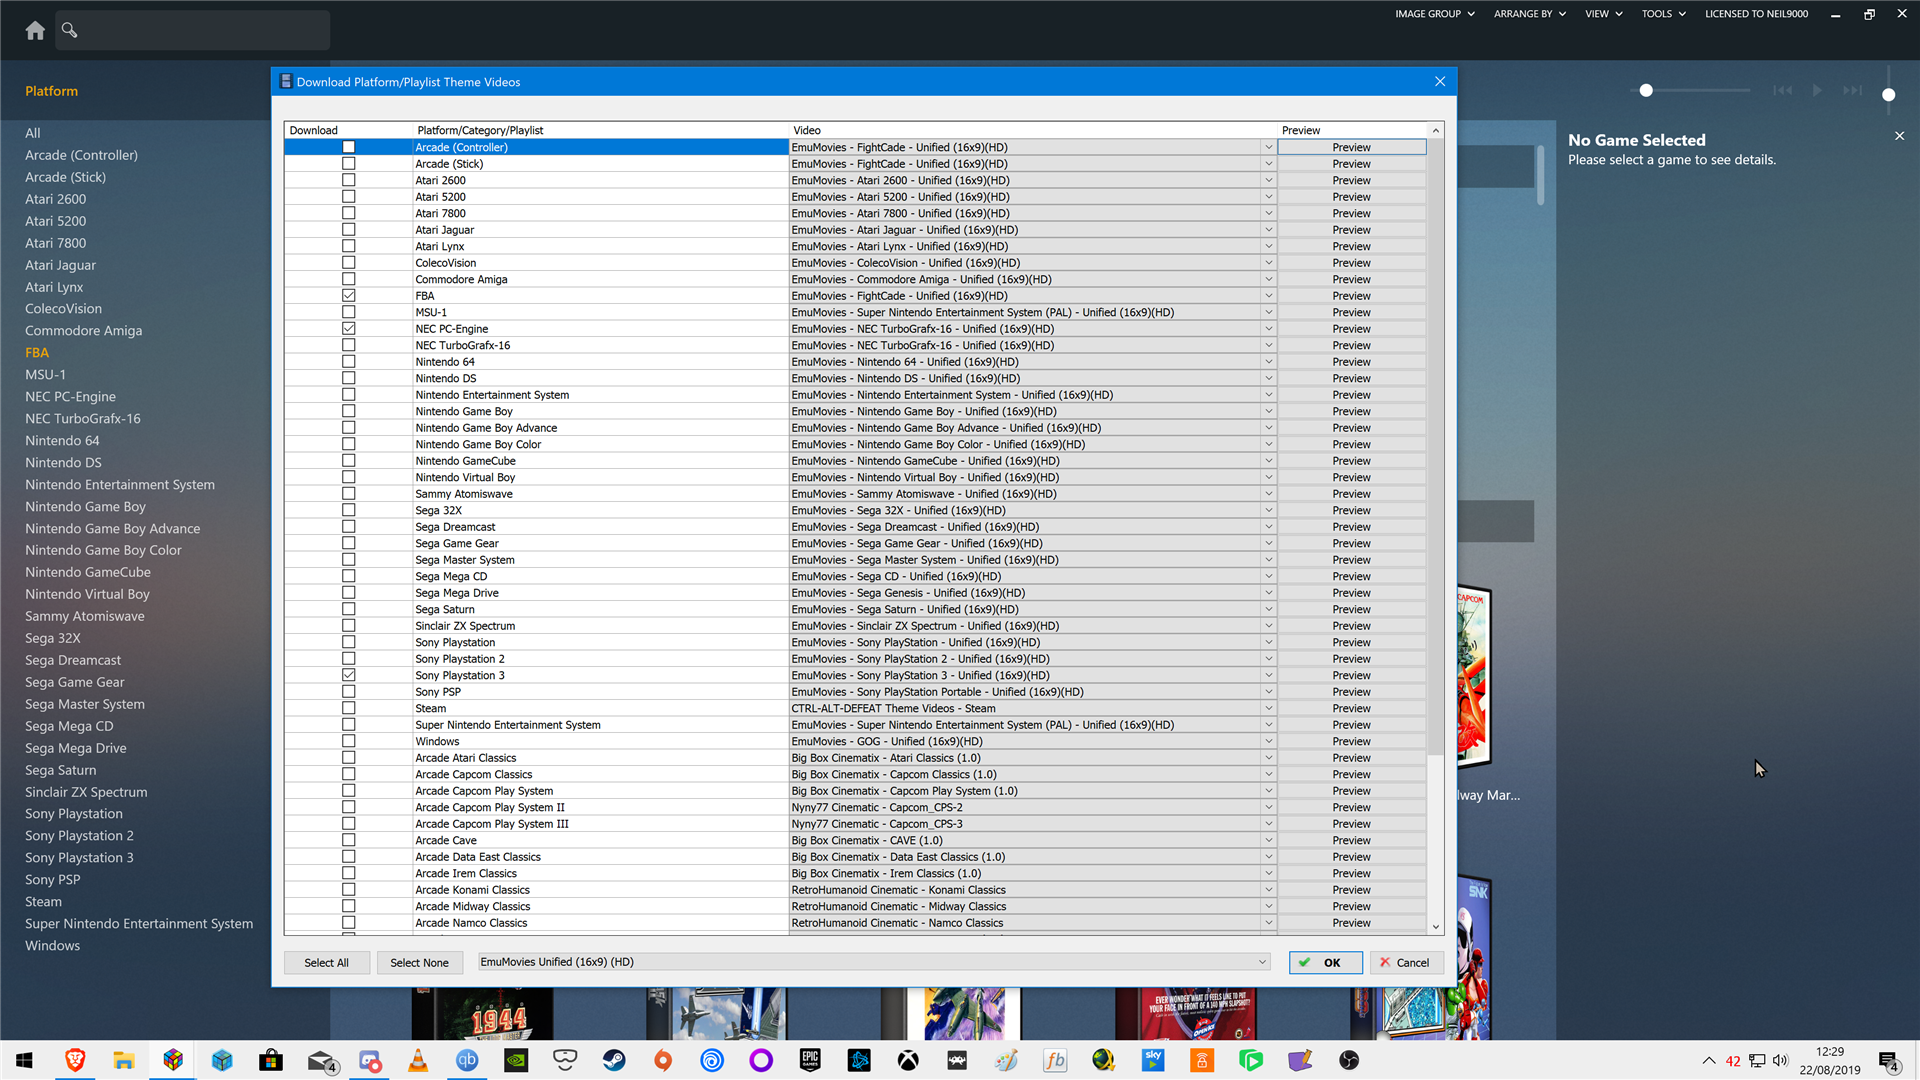The image size is (1920, 1080).
Task: Open IMAGE GROUP menu
Action: (1434, 14)
